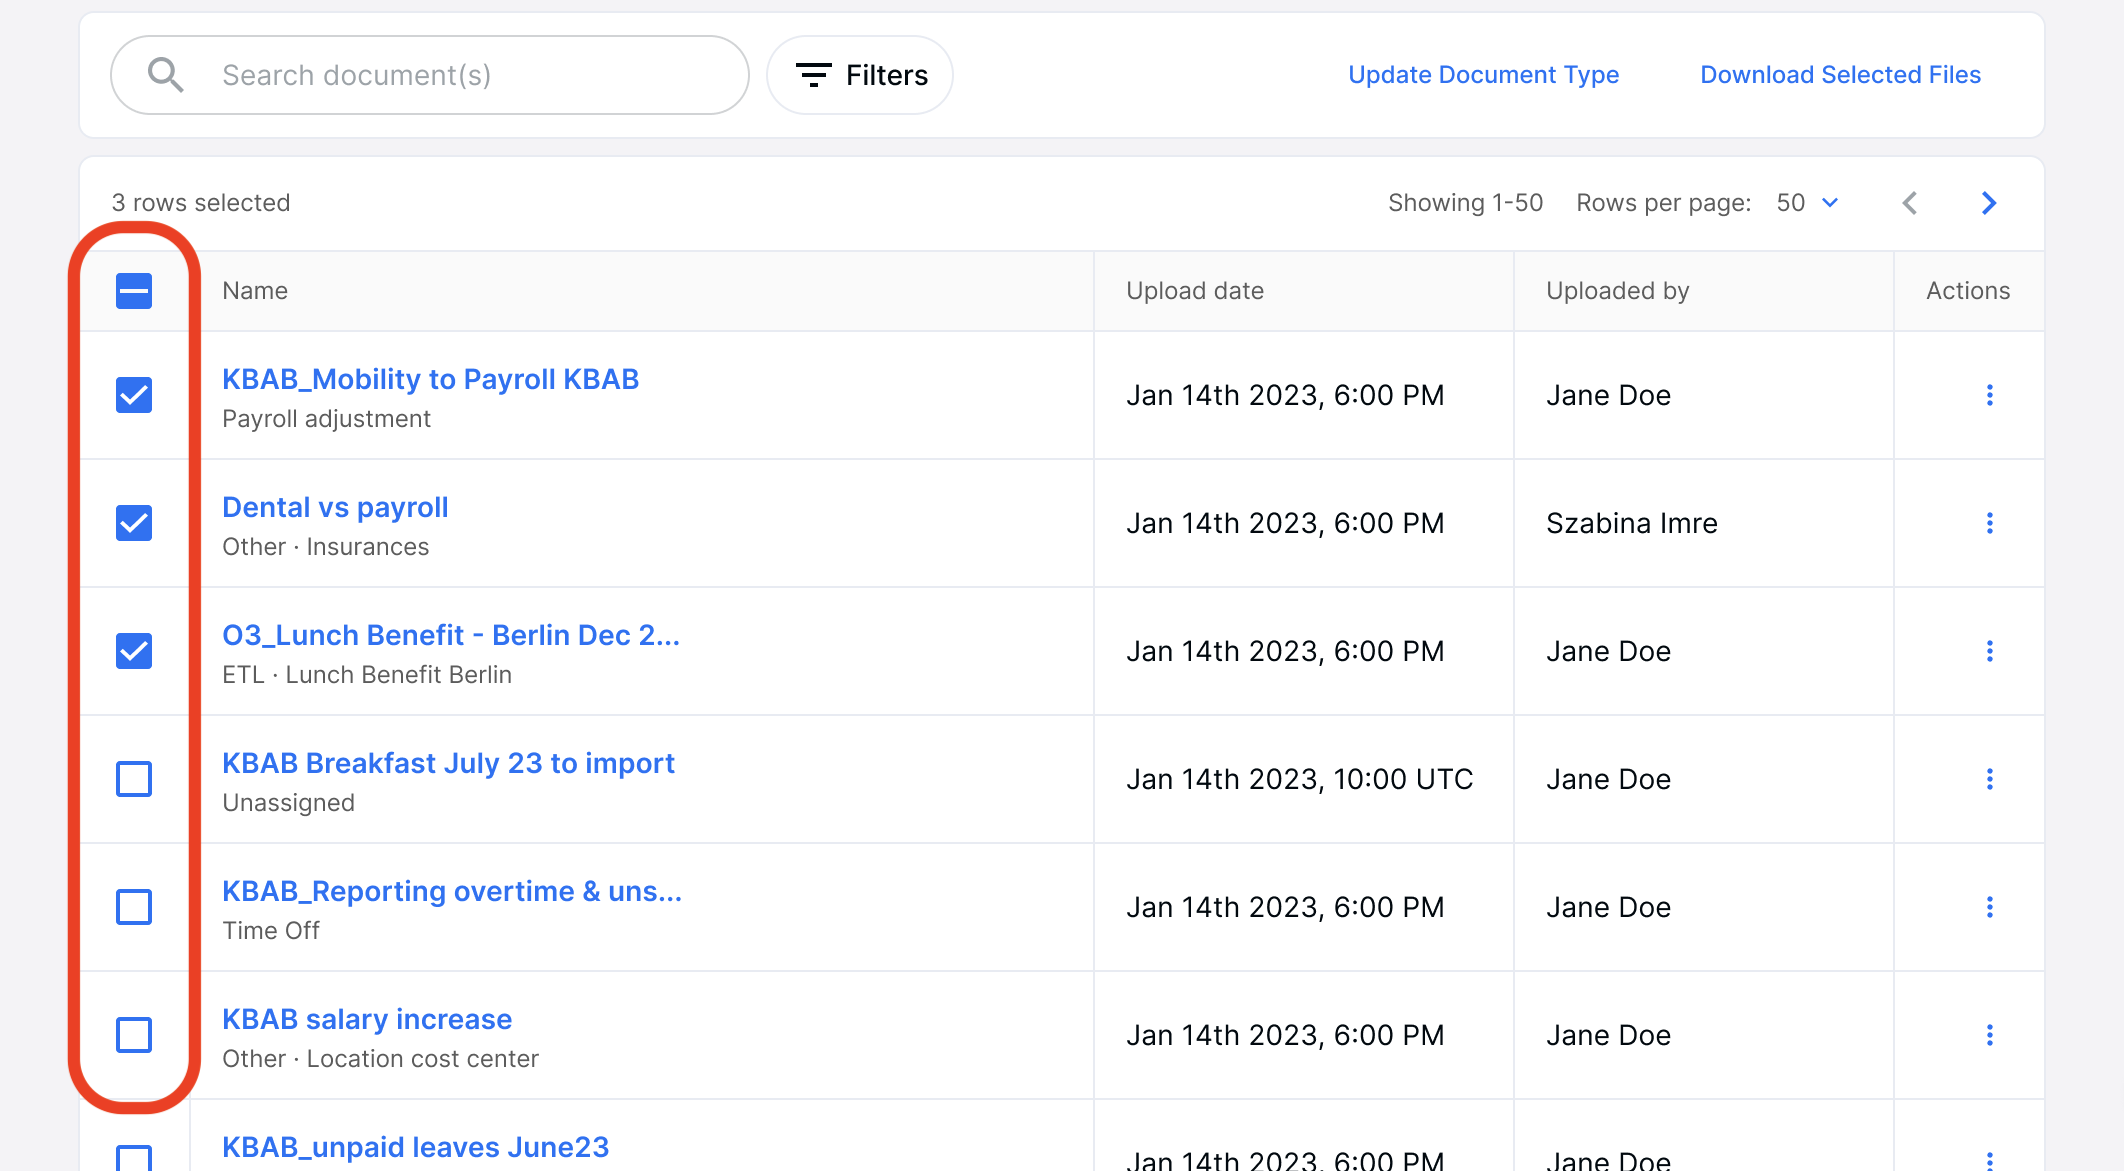Open actions menu for KBAB Breakfast July 23

(x=1989, y=779)
